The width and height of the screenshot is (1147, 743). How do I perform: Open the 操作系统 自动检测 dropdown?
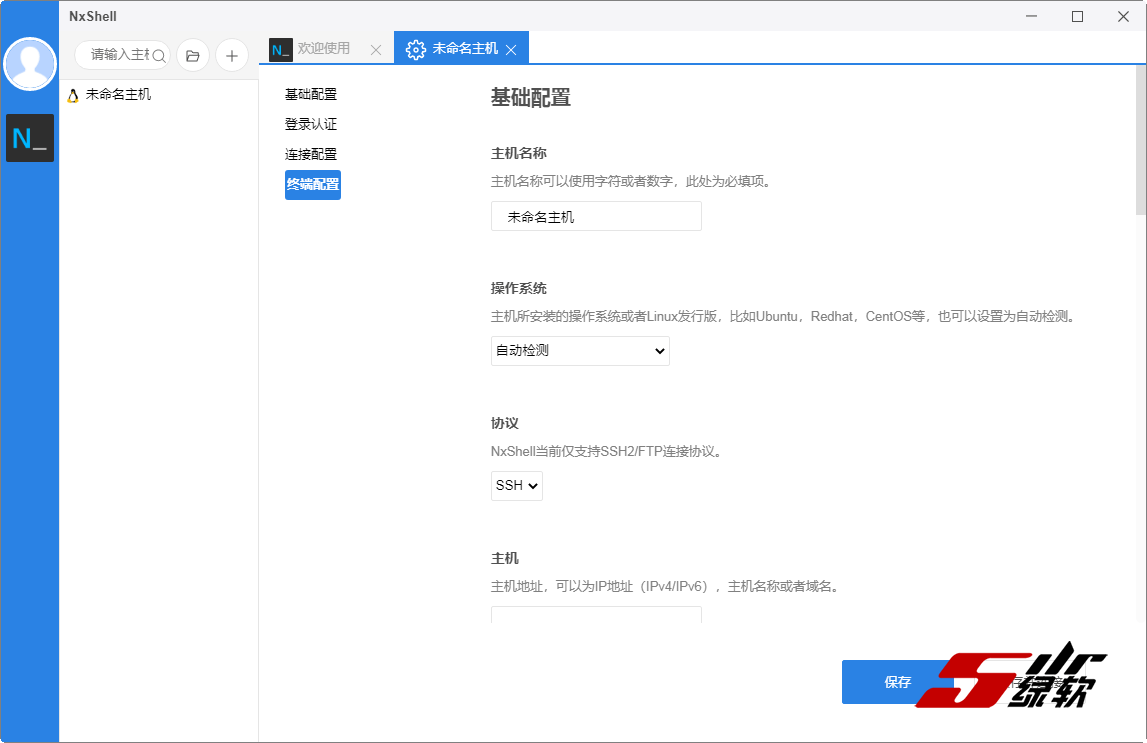point(580,351)
